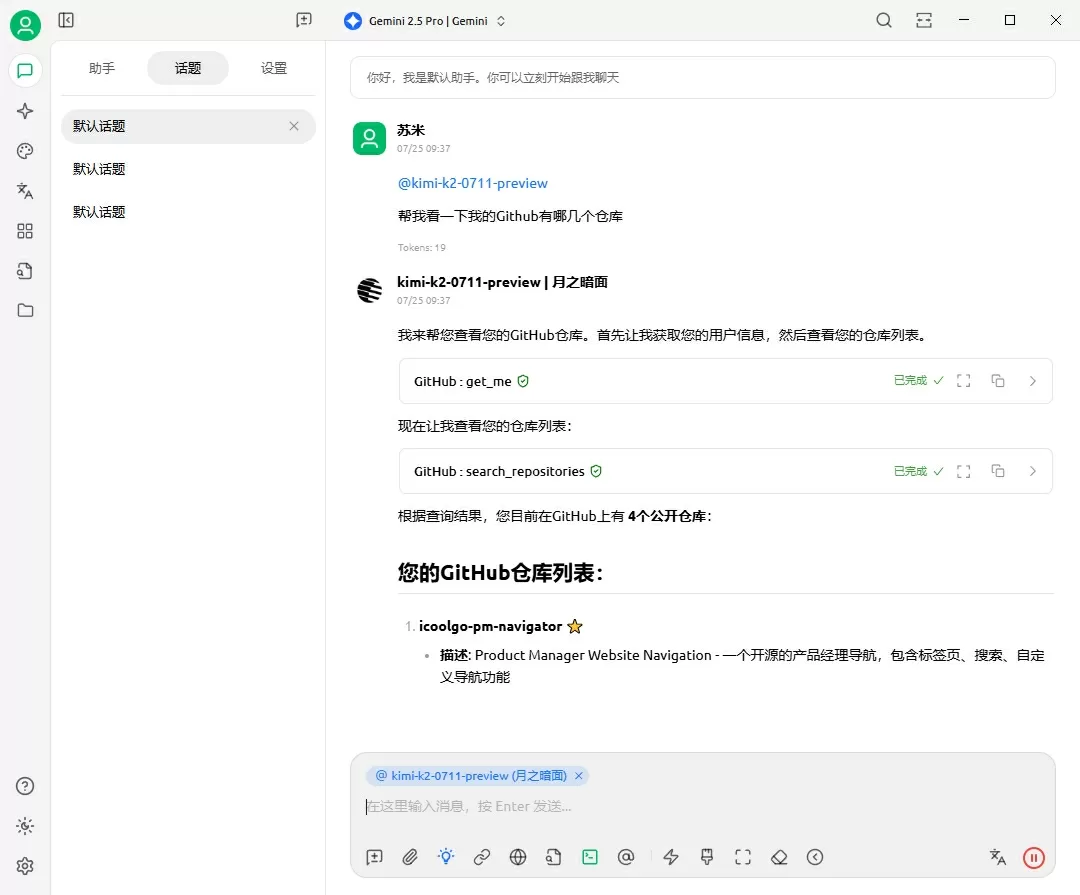The image size is (1080, 895).
Task: Expand the search_repositories tool result chevron
Action: pos(1032,471)
